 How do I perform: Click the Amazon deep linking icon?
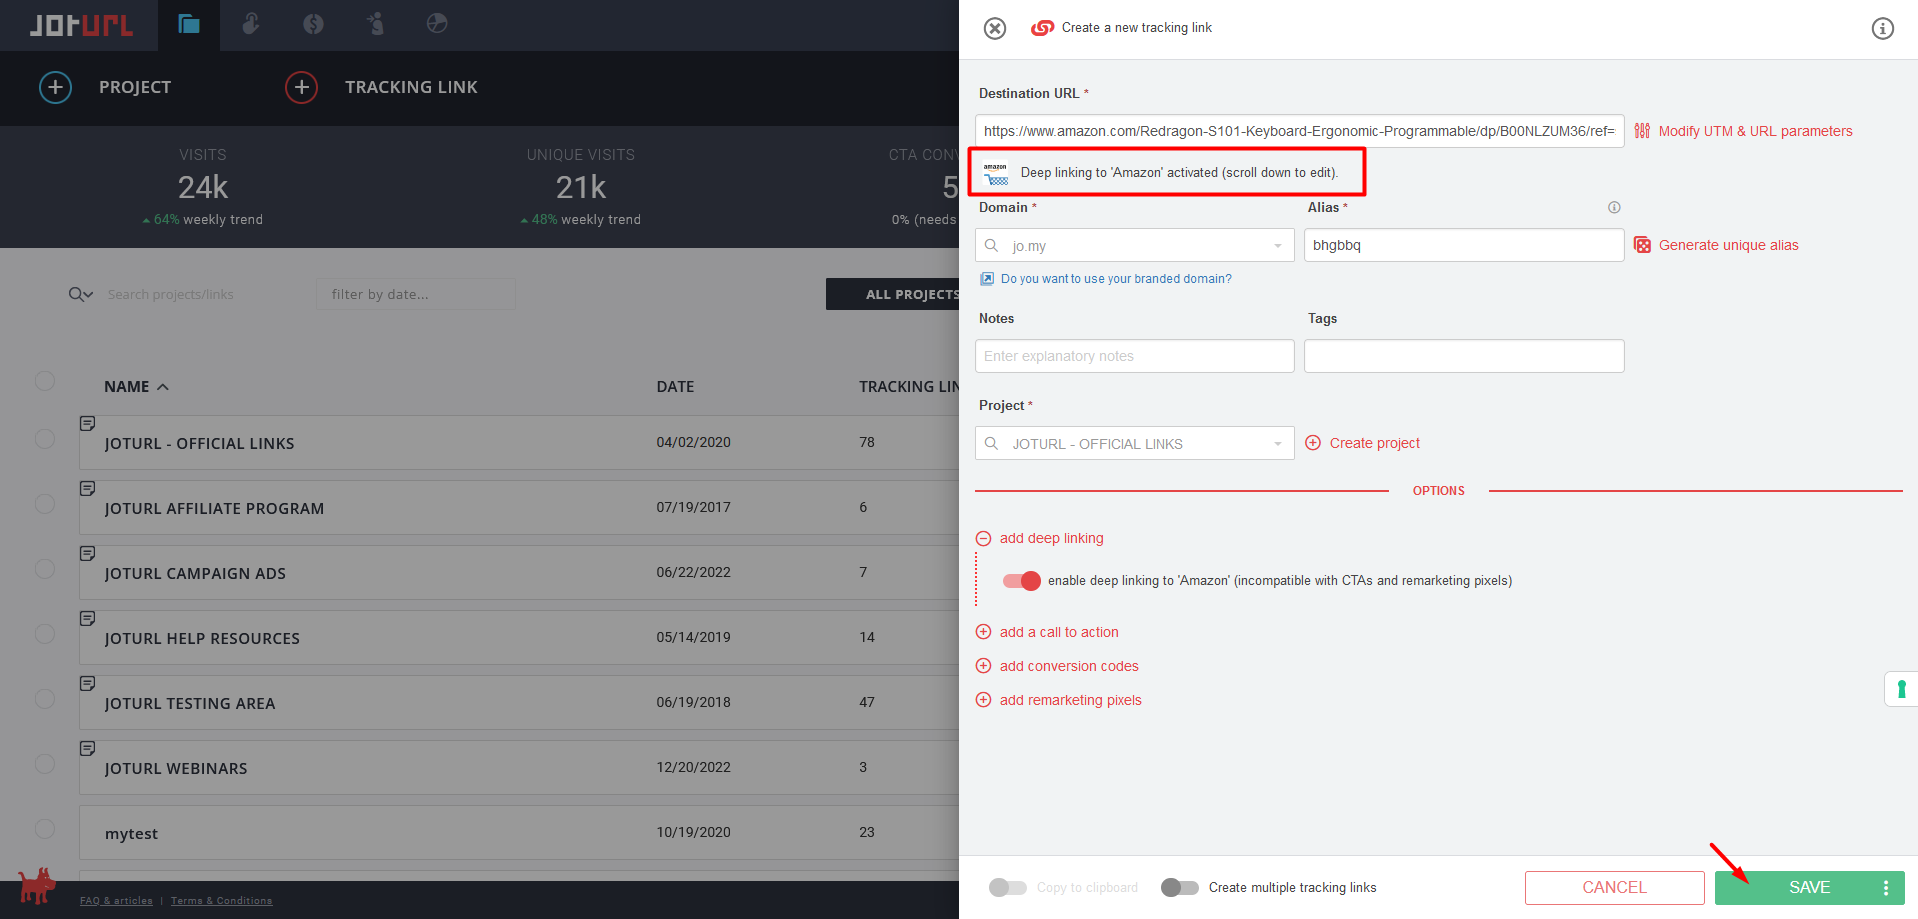point(996,174)
